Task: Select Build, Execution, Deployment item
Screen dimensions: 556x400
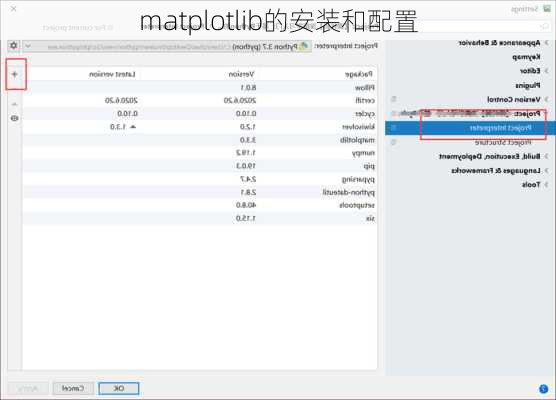Action: click(490, 156)
